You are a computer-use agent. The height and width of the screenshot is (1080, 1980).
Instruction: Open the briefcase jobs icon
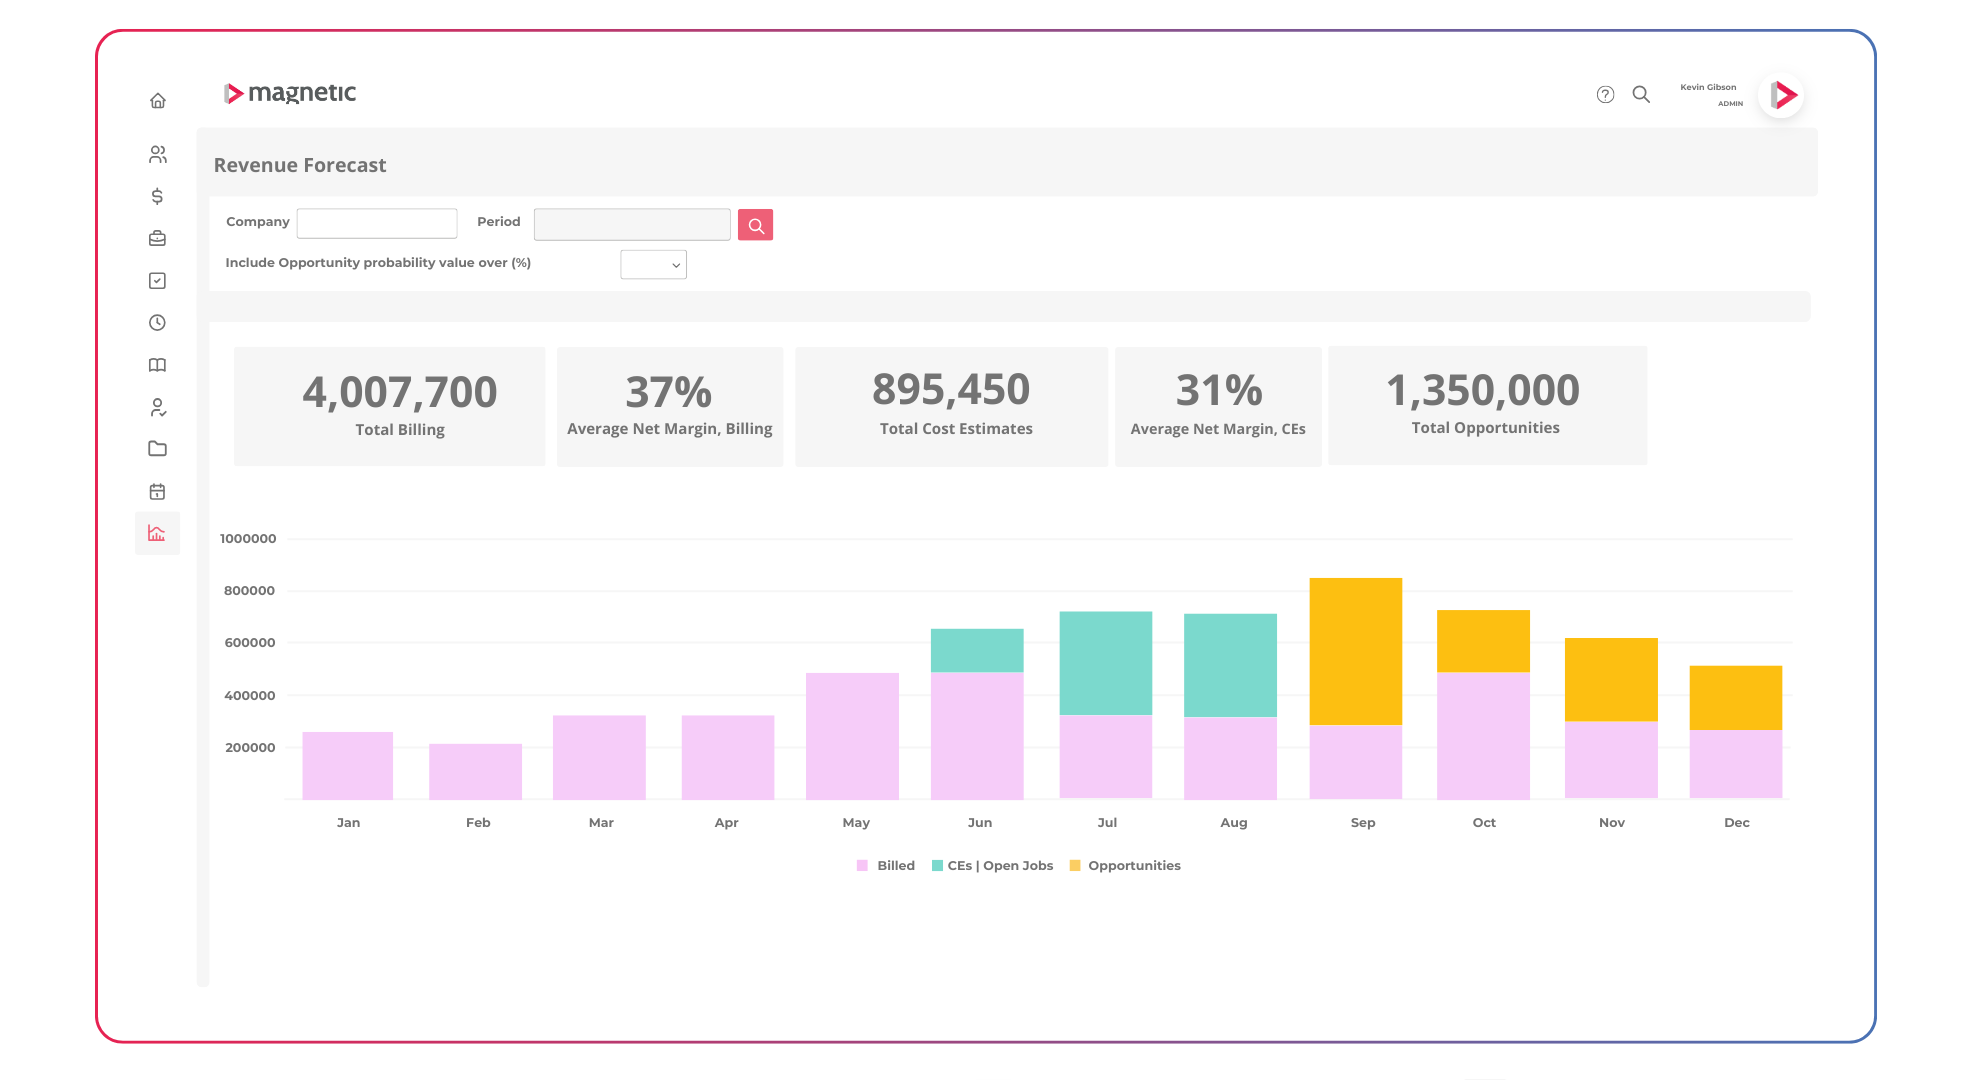(x=157, y=238)
